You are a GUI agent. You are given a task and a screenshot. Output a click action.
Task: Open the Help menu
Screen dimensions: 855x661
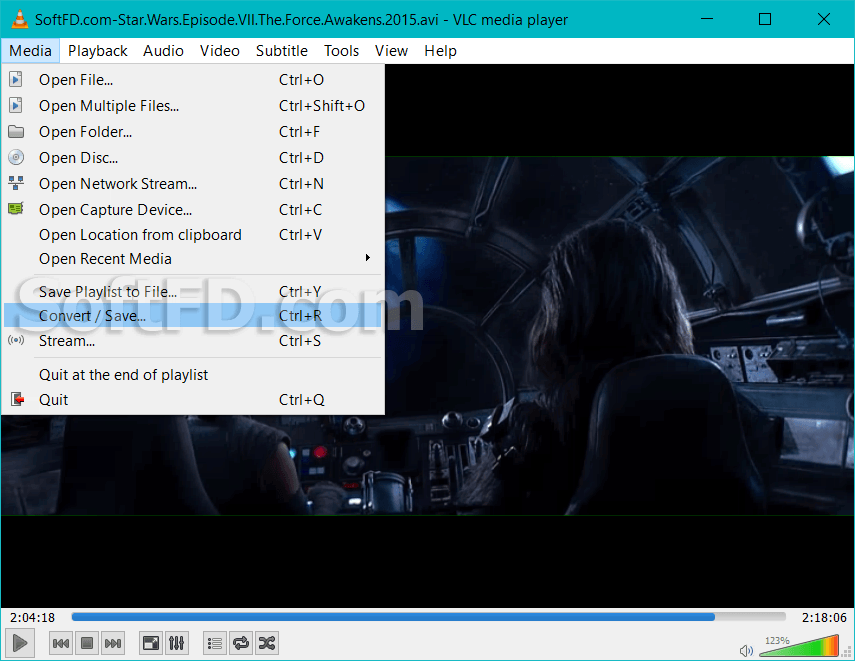(x=441, y=51)
